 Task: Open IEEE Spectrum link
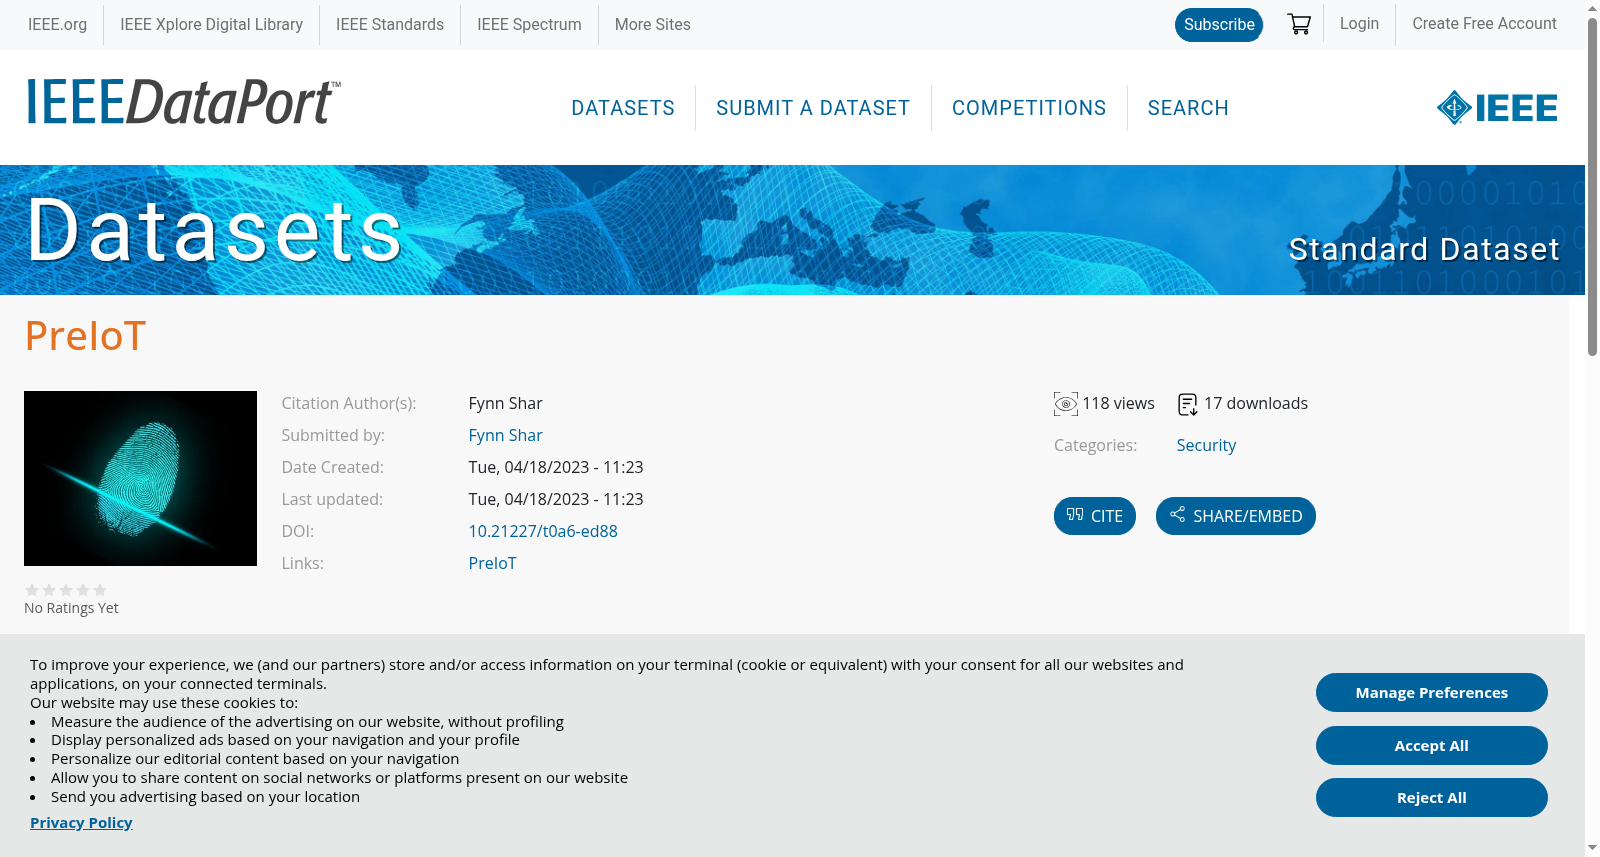(x=529, y=24)
